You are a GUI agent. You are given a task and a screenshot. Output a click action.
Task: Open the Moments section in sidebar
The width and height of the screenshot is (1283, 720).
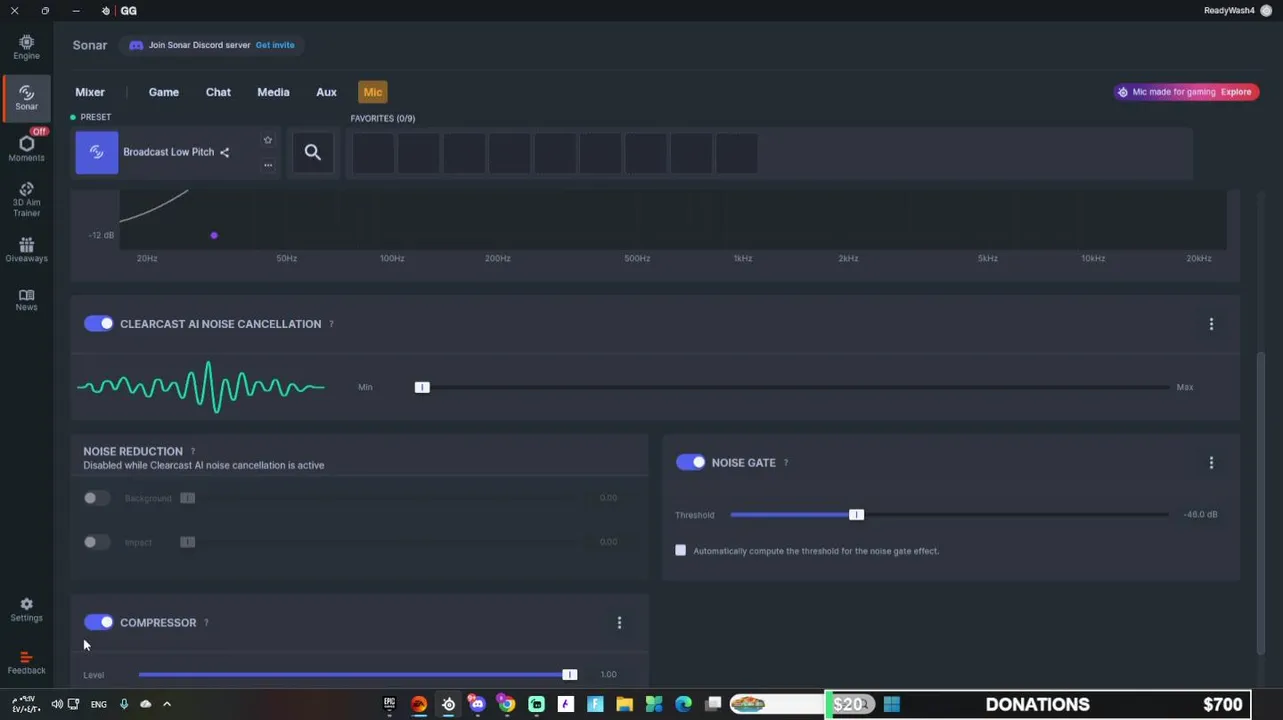coord(26,148)
